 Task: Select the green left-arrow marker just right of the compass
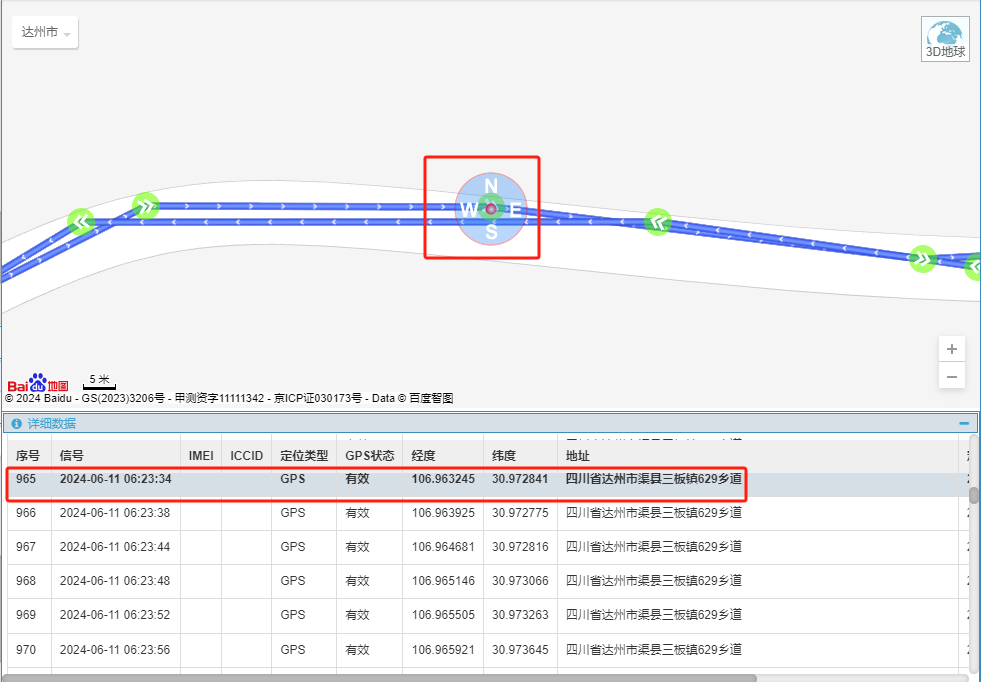pyautogui.click(x=657, y=222)
